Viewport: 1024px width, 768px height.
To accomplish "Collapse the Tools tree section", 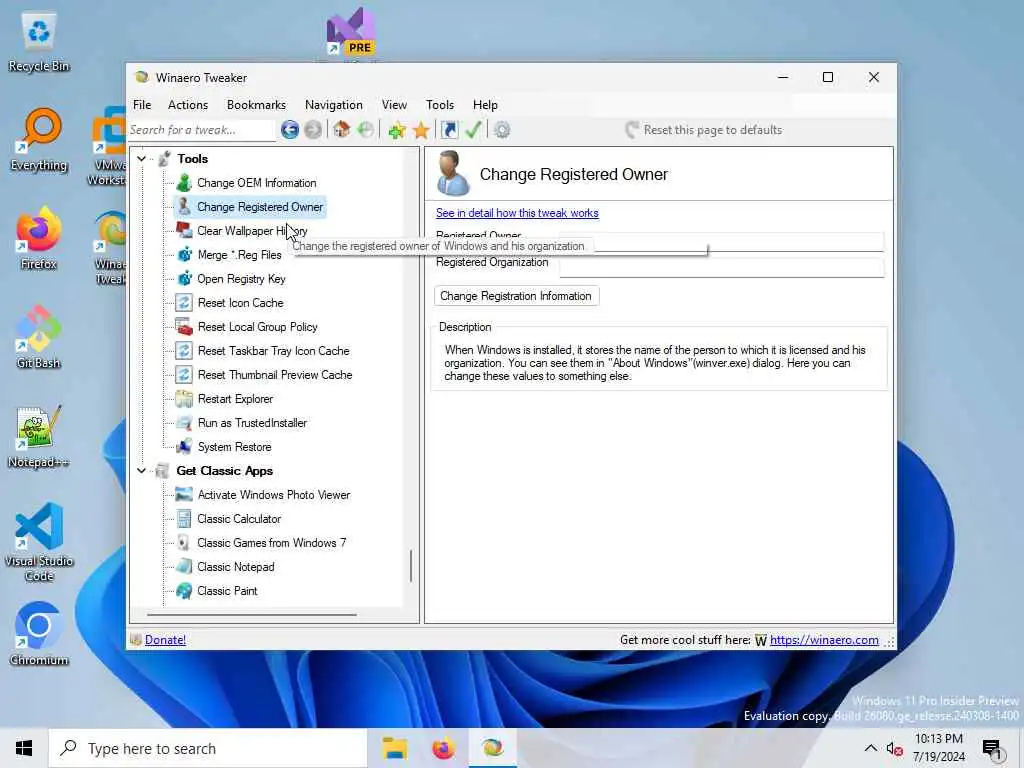I will 141,159.
